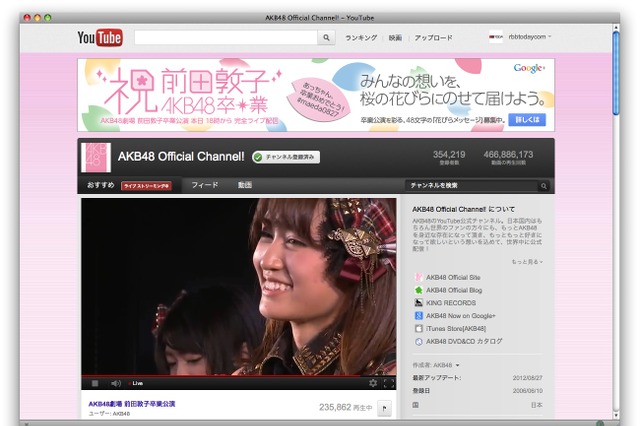The width and height of the screenshot is (640, 426).
Task: Open AKB48 DVD&CD カタログ link
Action: (x=464, y=341)
